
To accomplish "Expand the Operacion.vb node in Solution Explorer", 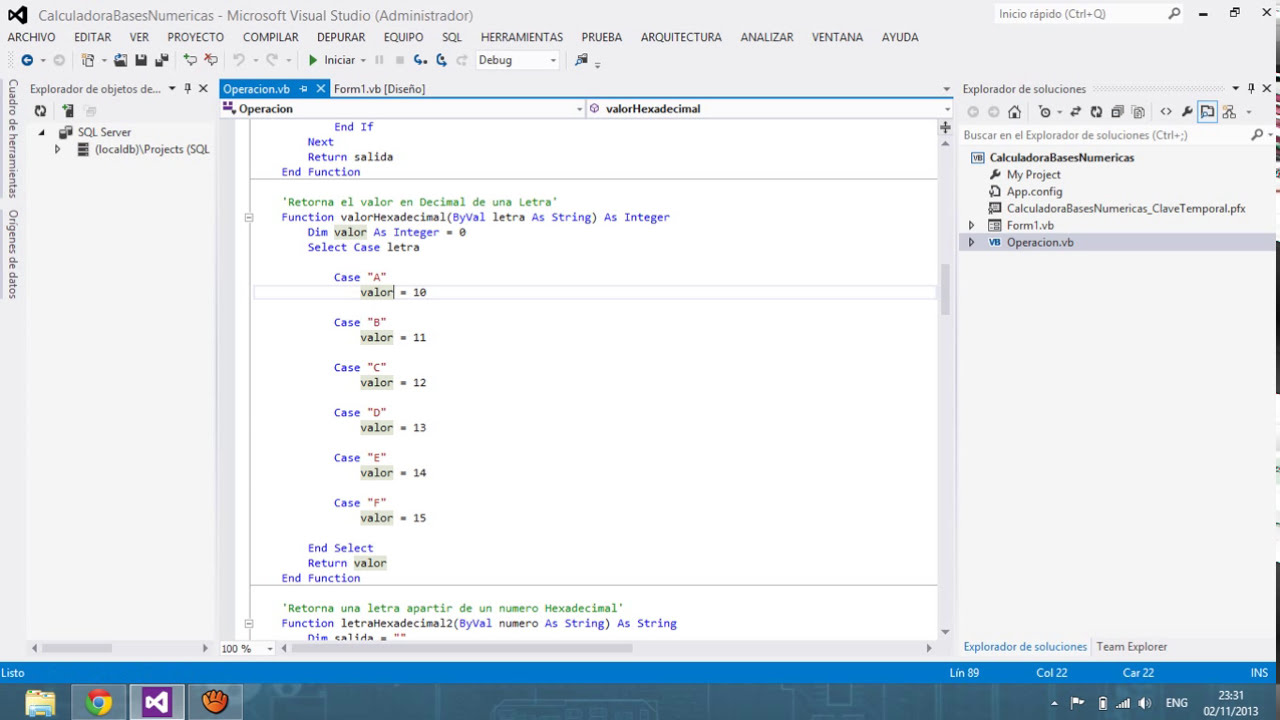I will pos(971,243).
